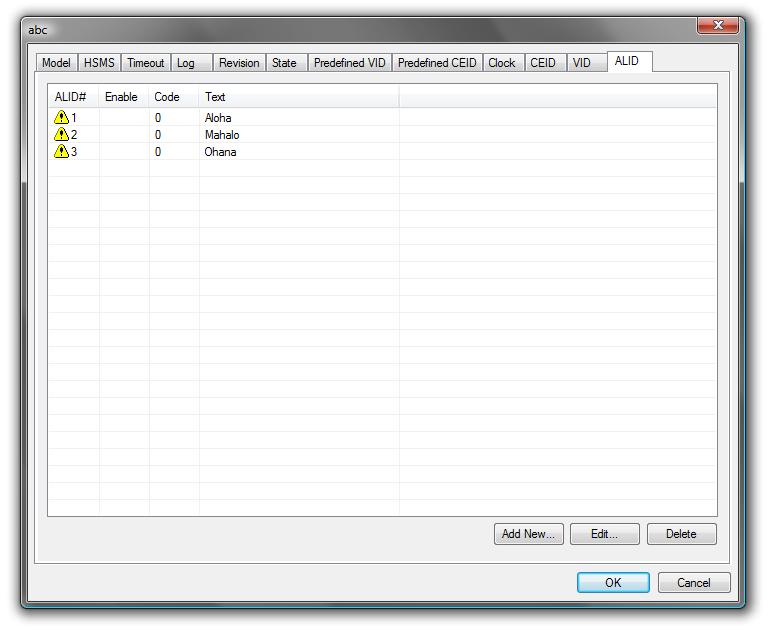
Task: Click the warning icon for ALID 3
Action: 61,152
